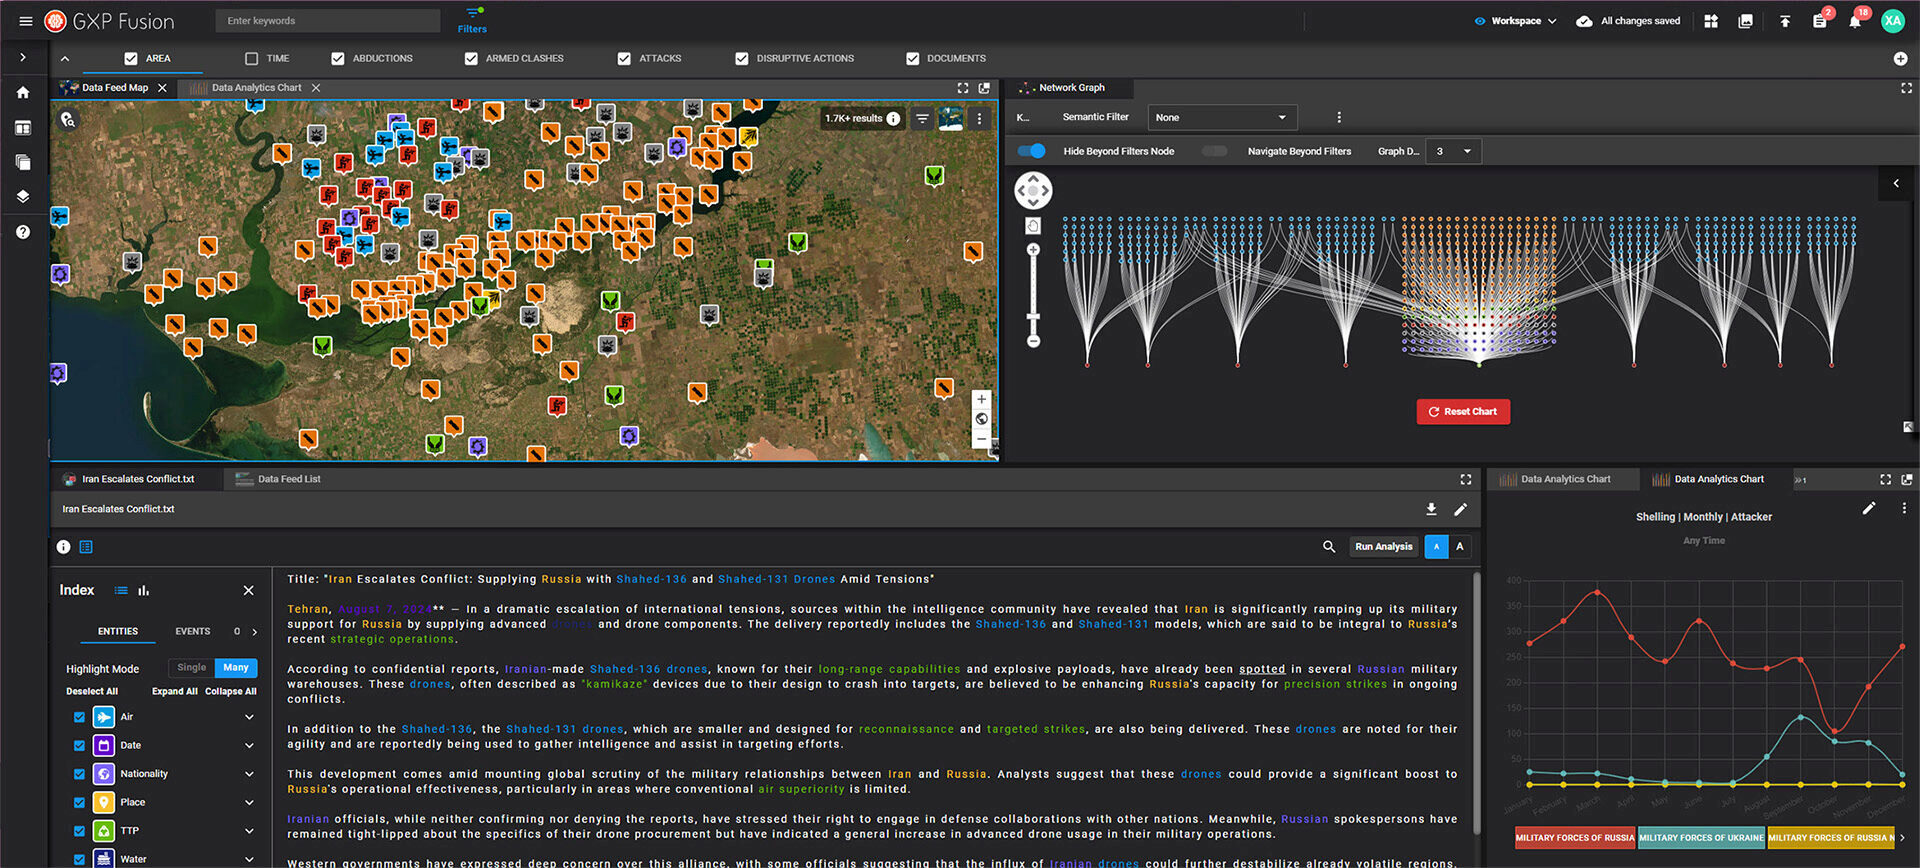The image size is (1920, 868).
Task: Open the Semantic Filter dropdown
Action: pyautogui.click(x=1221, y=118)
